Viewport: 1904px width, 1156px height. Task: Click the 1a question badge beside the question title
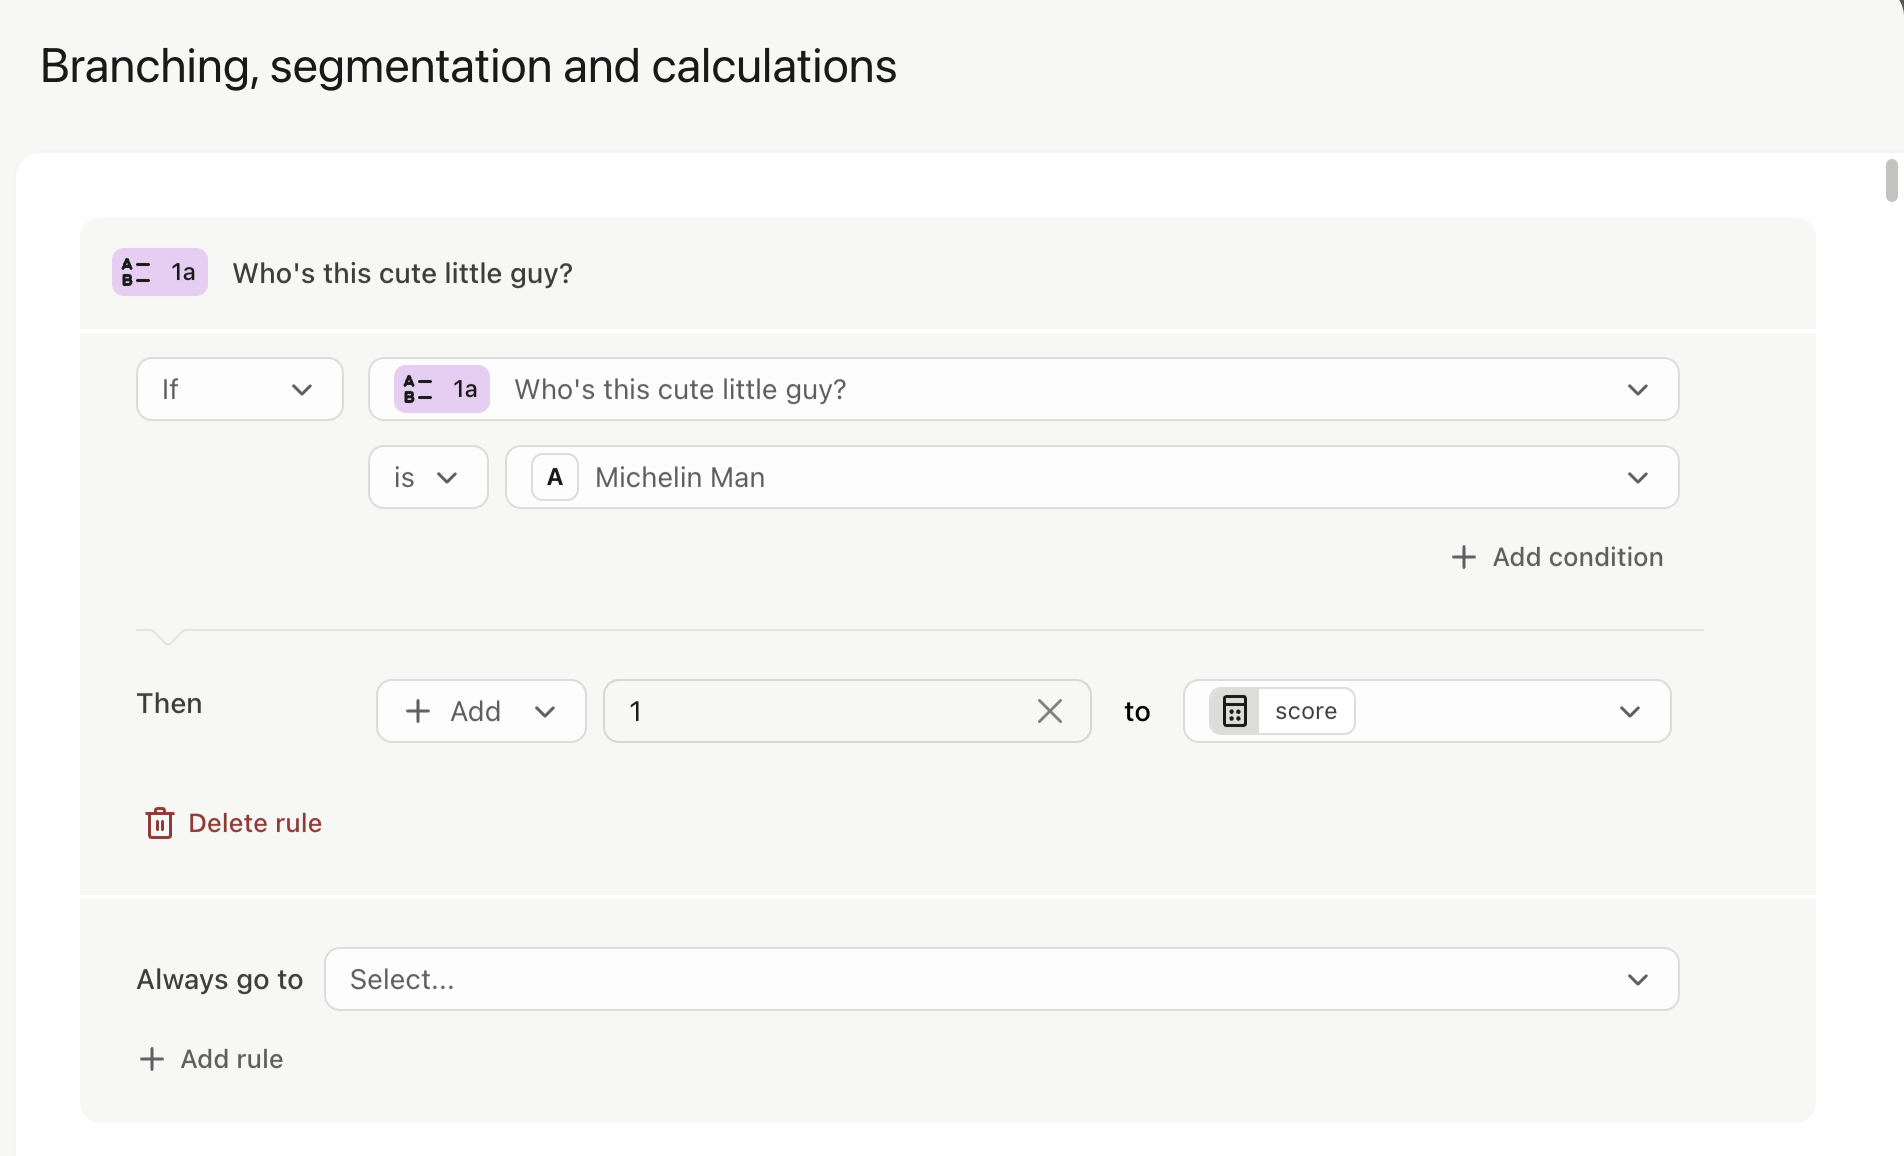click(x=159, y=271)
